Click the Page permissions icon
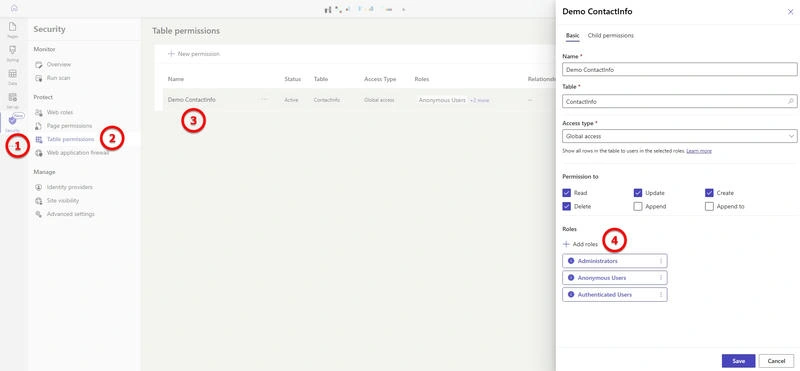This screenshot has width=800, height=371. click(38, 126)
